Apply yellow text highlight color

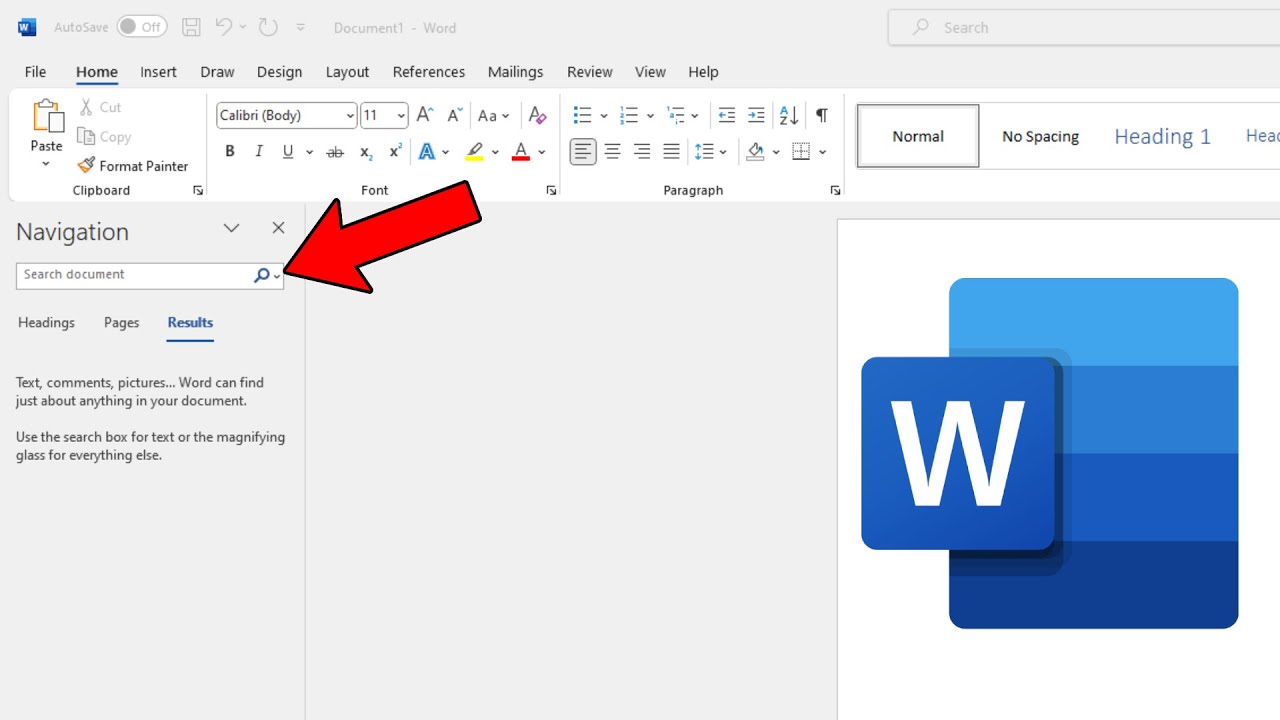pyautogui.click(x=474, y=152)
